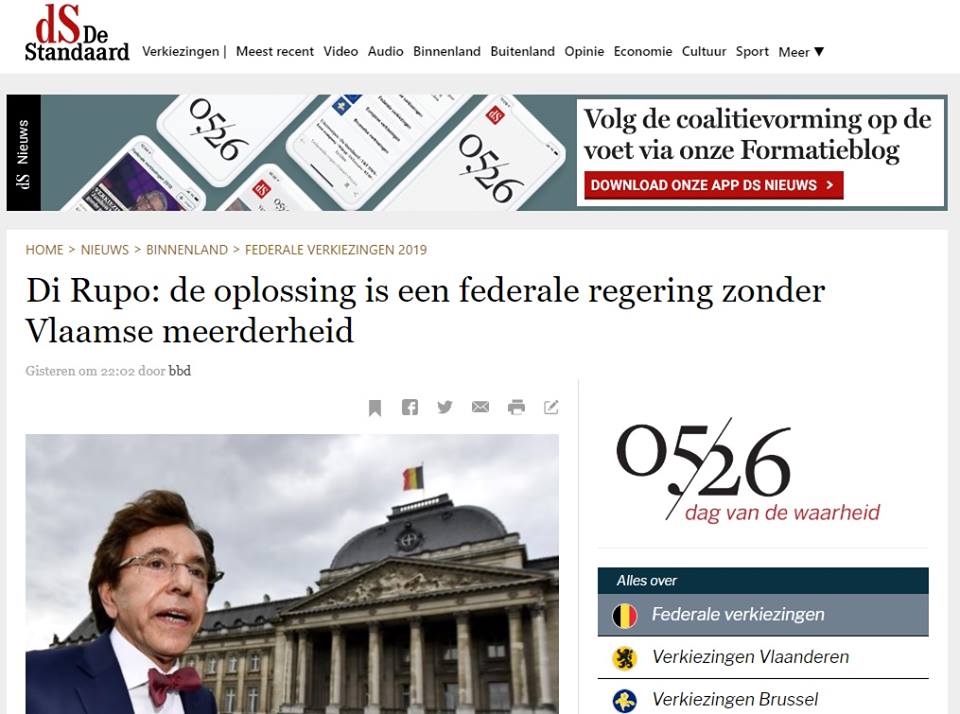The width and height of the screenshot is (960, 714).
Task: Email the article using the envelope icon
Action: (481, 407)
